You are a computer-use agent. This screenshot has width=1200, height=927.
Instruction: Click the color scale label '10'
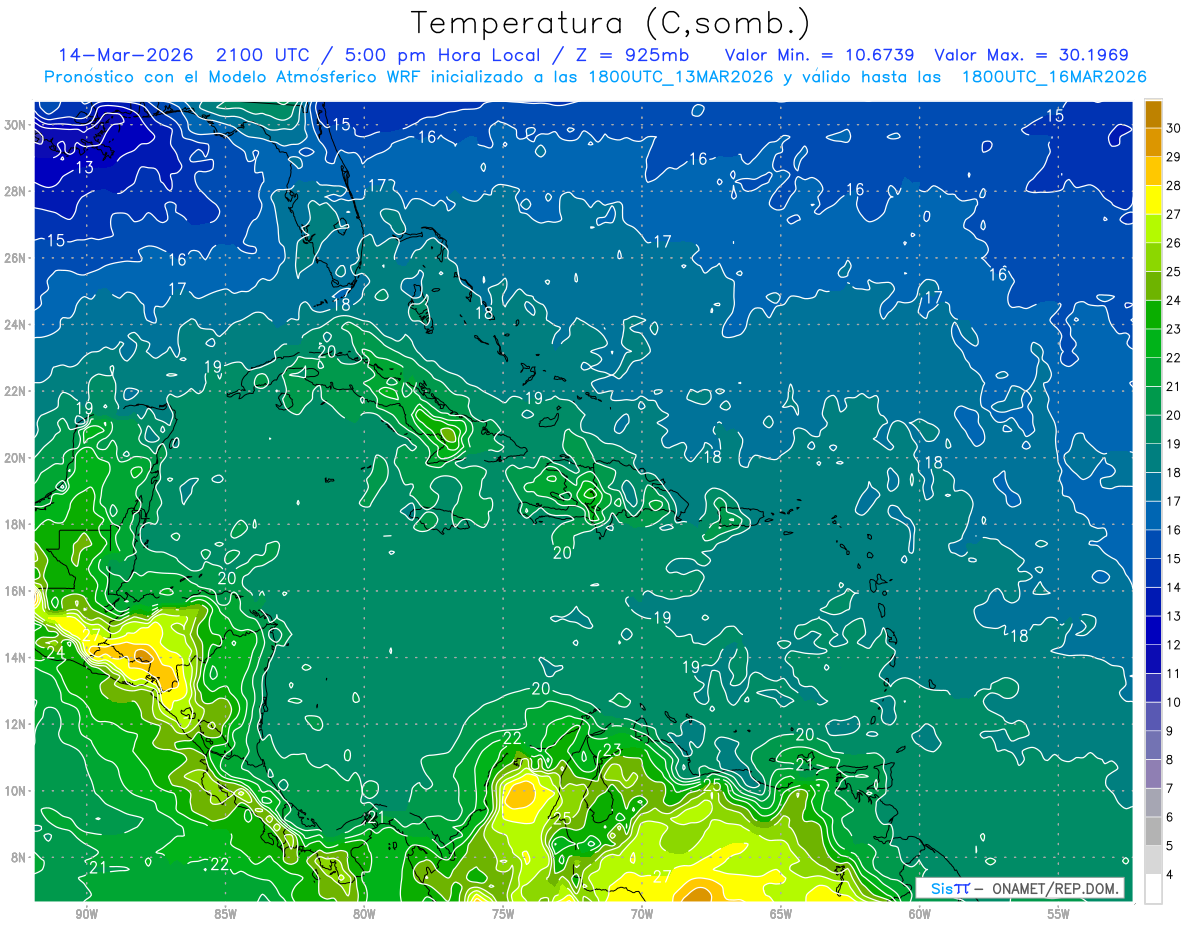coord(1174,702)
